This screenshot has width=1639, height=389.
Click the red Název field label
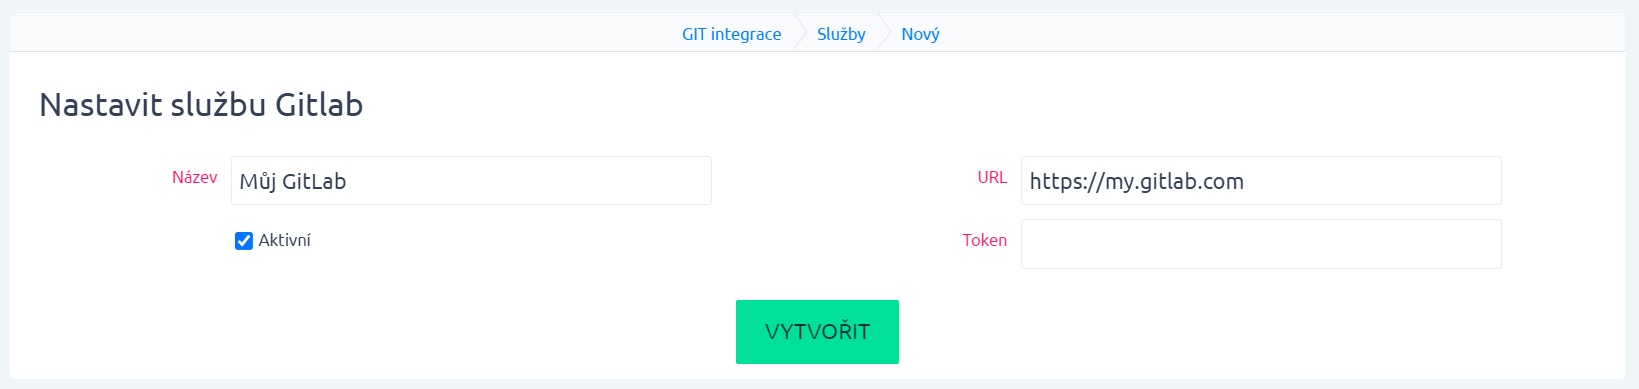[x=194, y=177]
